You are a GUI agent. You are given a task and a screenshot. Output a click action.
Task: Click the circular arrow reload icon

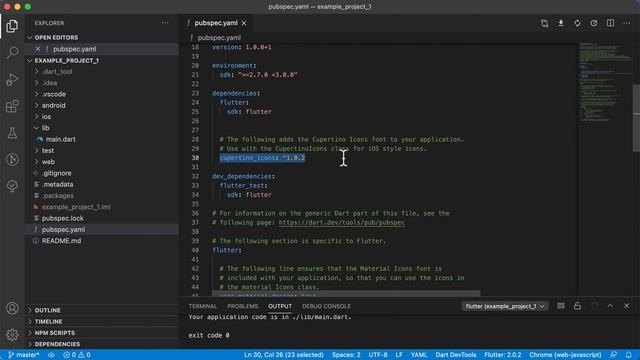594,23
